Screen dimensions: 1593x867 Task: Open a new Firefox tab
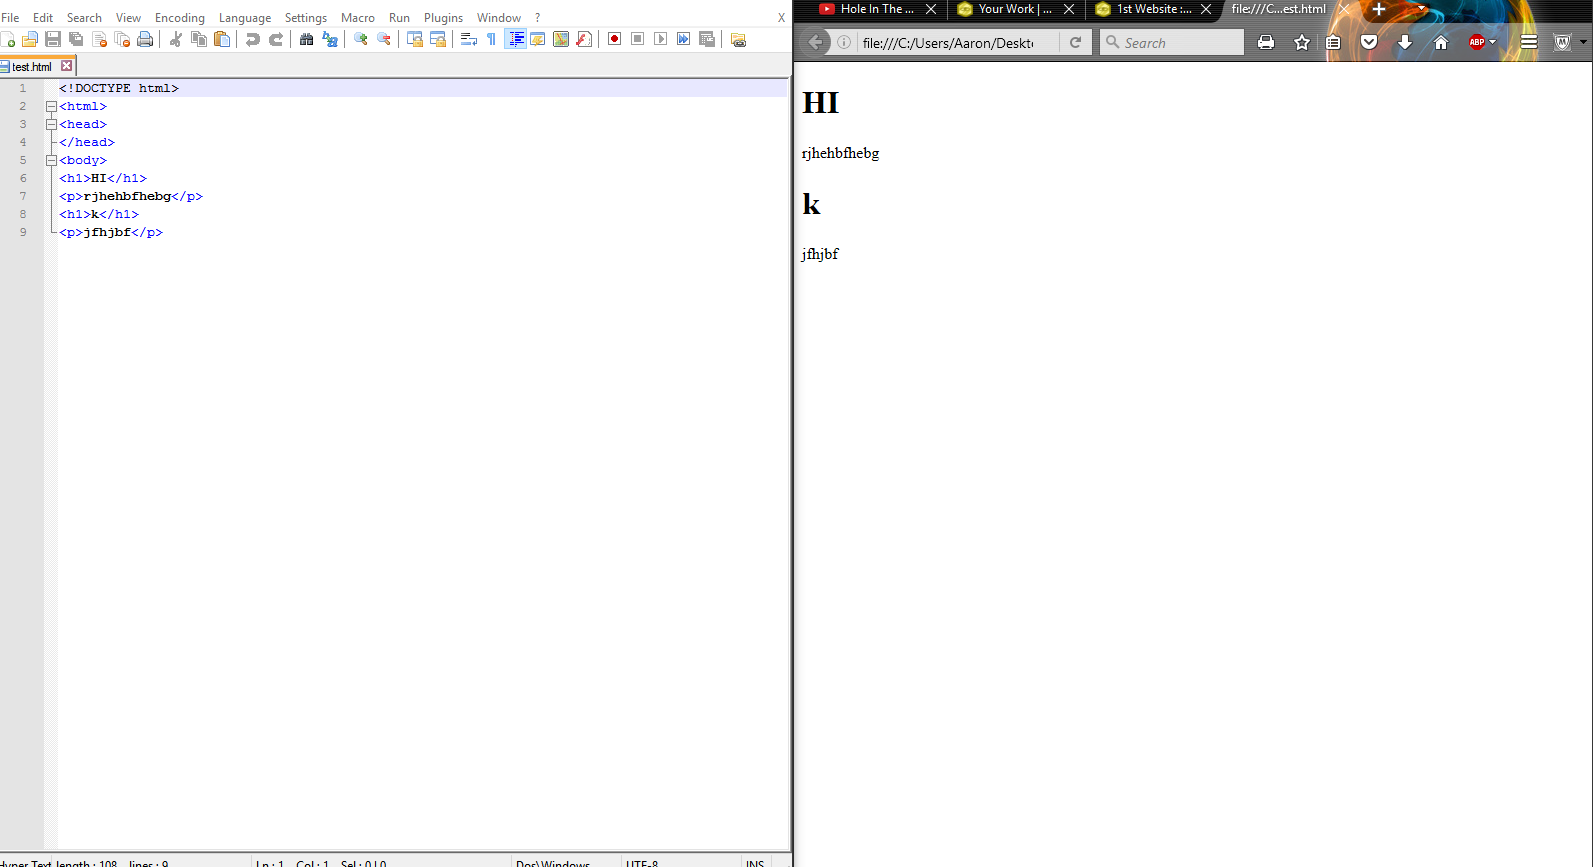[1378, 9]
